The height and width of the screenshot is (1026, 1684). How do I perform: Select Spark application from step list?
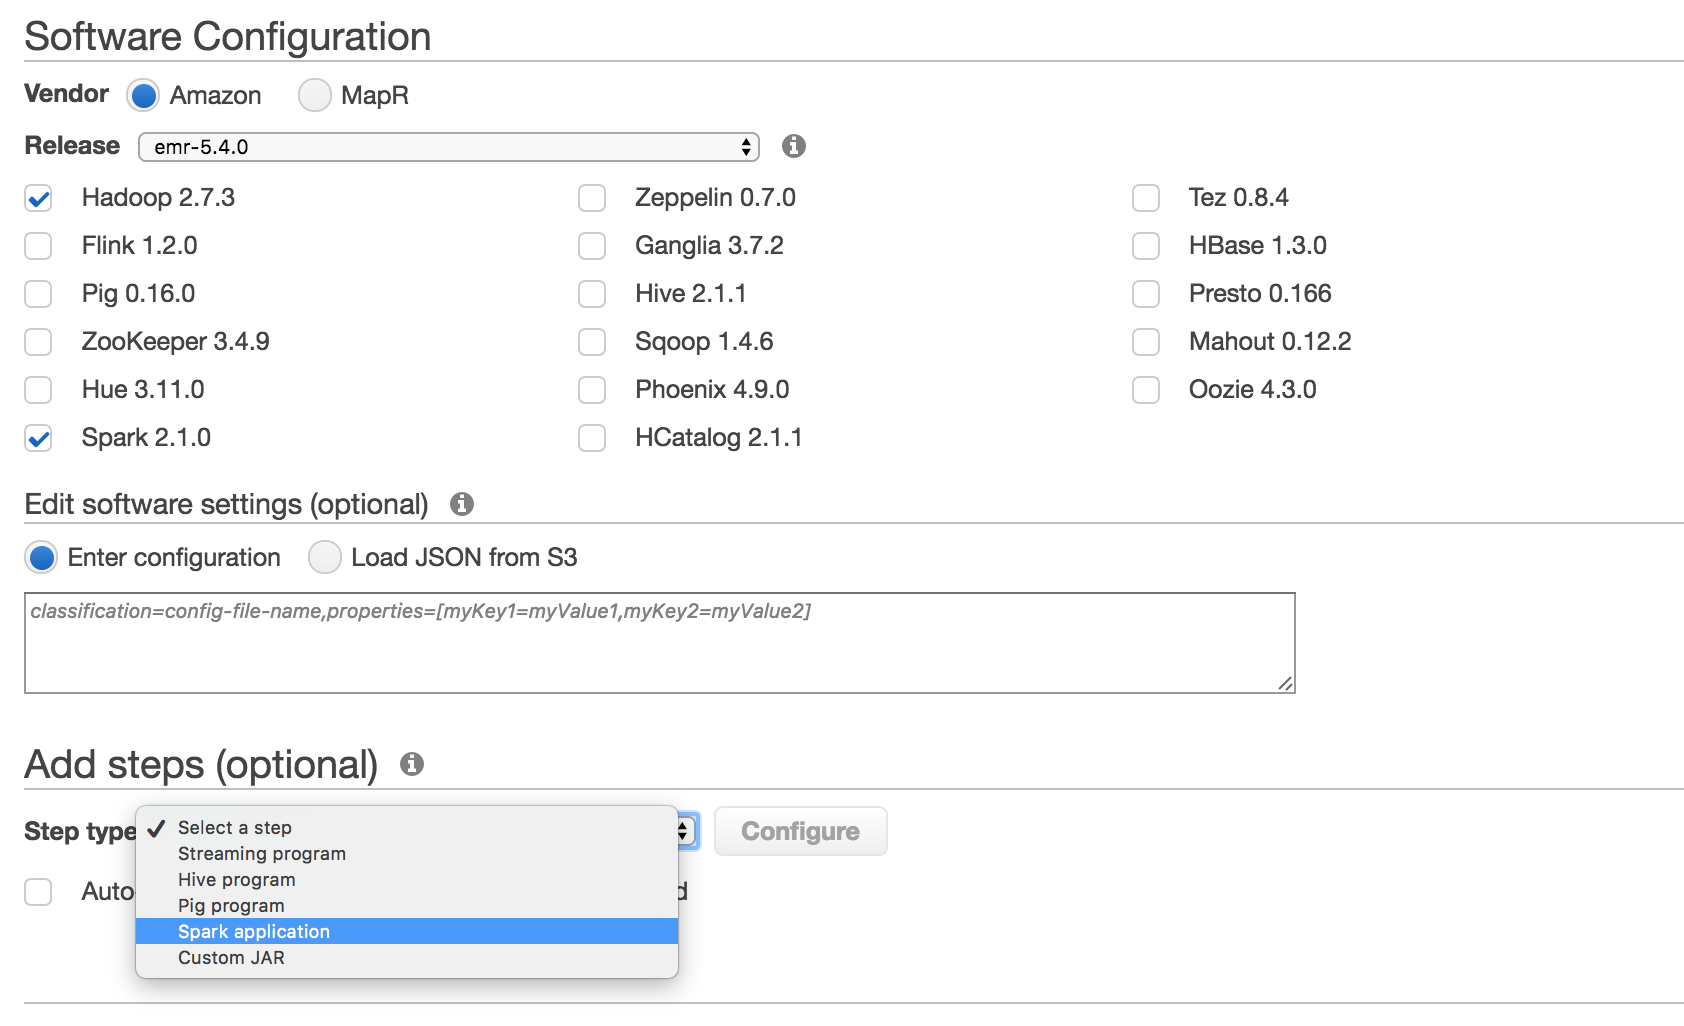[254, 932]
